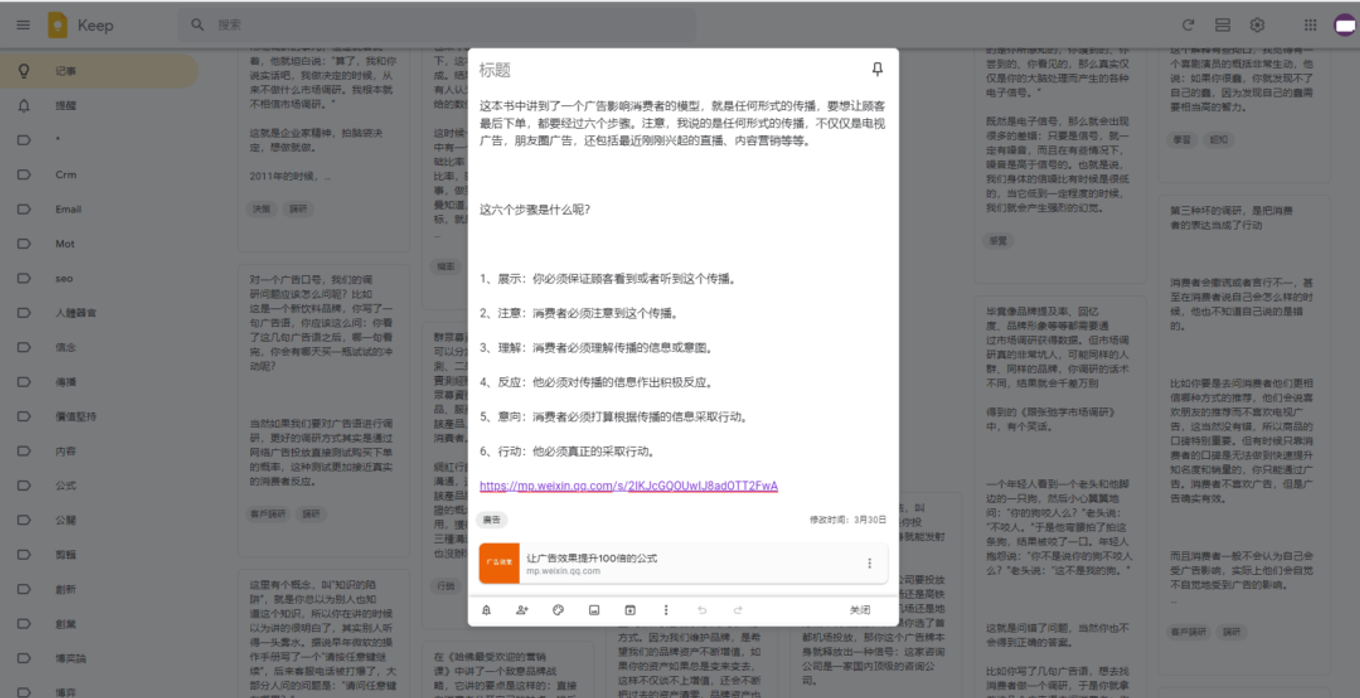
Task: Click the 客戶調研 tag on the left note
Action: (x=269, y=513)
